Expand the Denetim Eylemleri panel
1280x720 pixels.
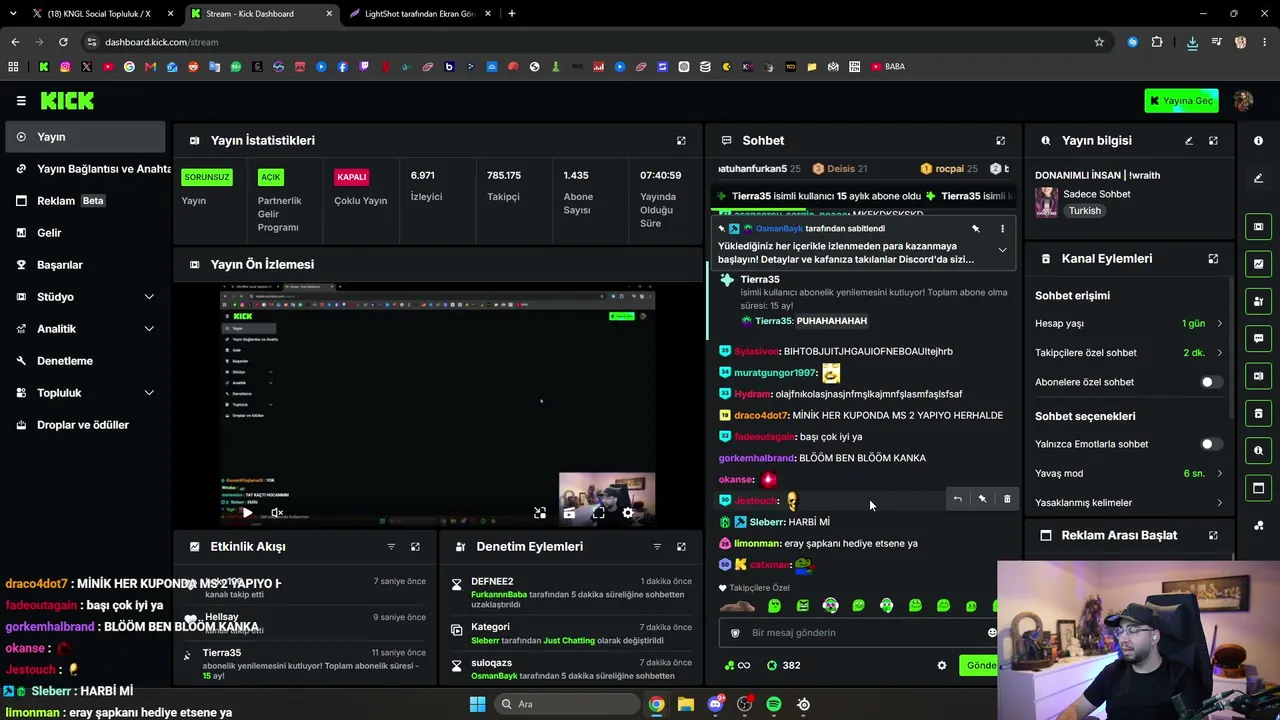(681, 547)
